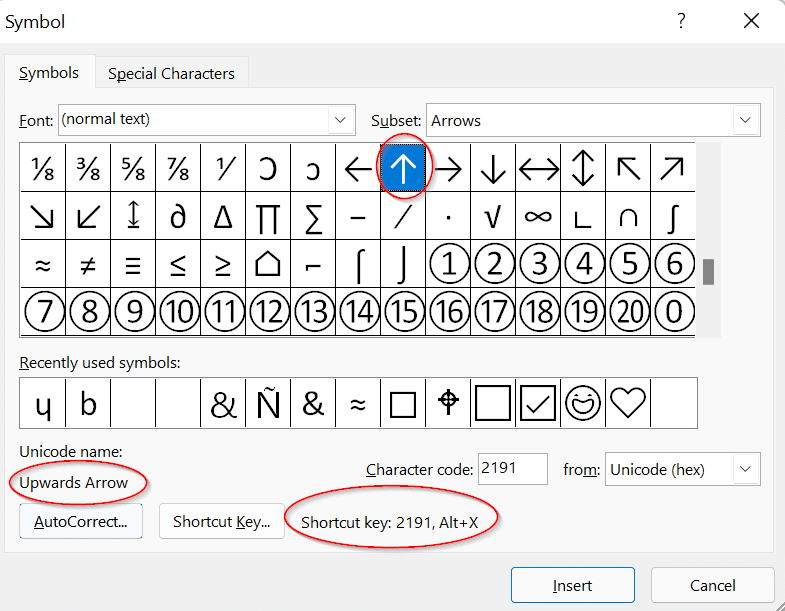
Task: Open the Symbols tab
Action: pyautogui.click(x=49, y=73)
